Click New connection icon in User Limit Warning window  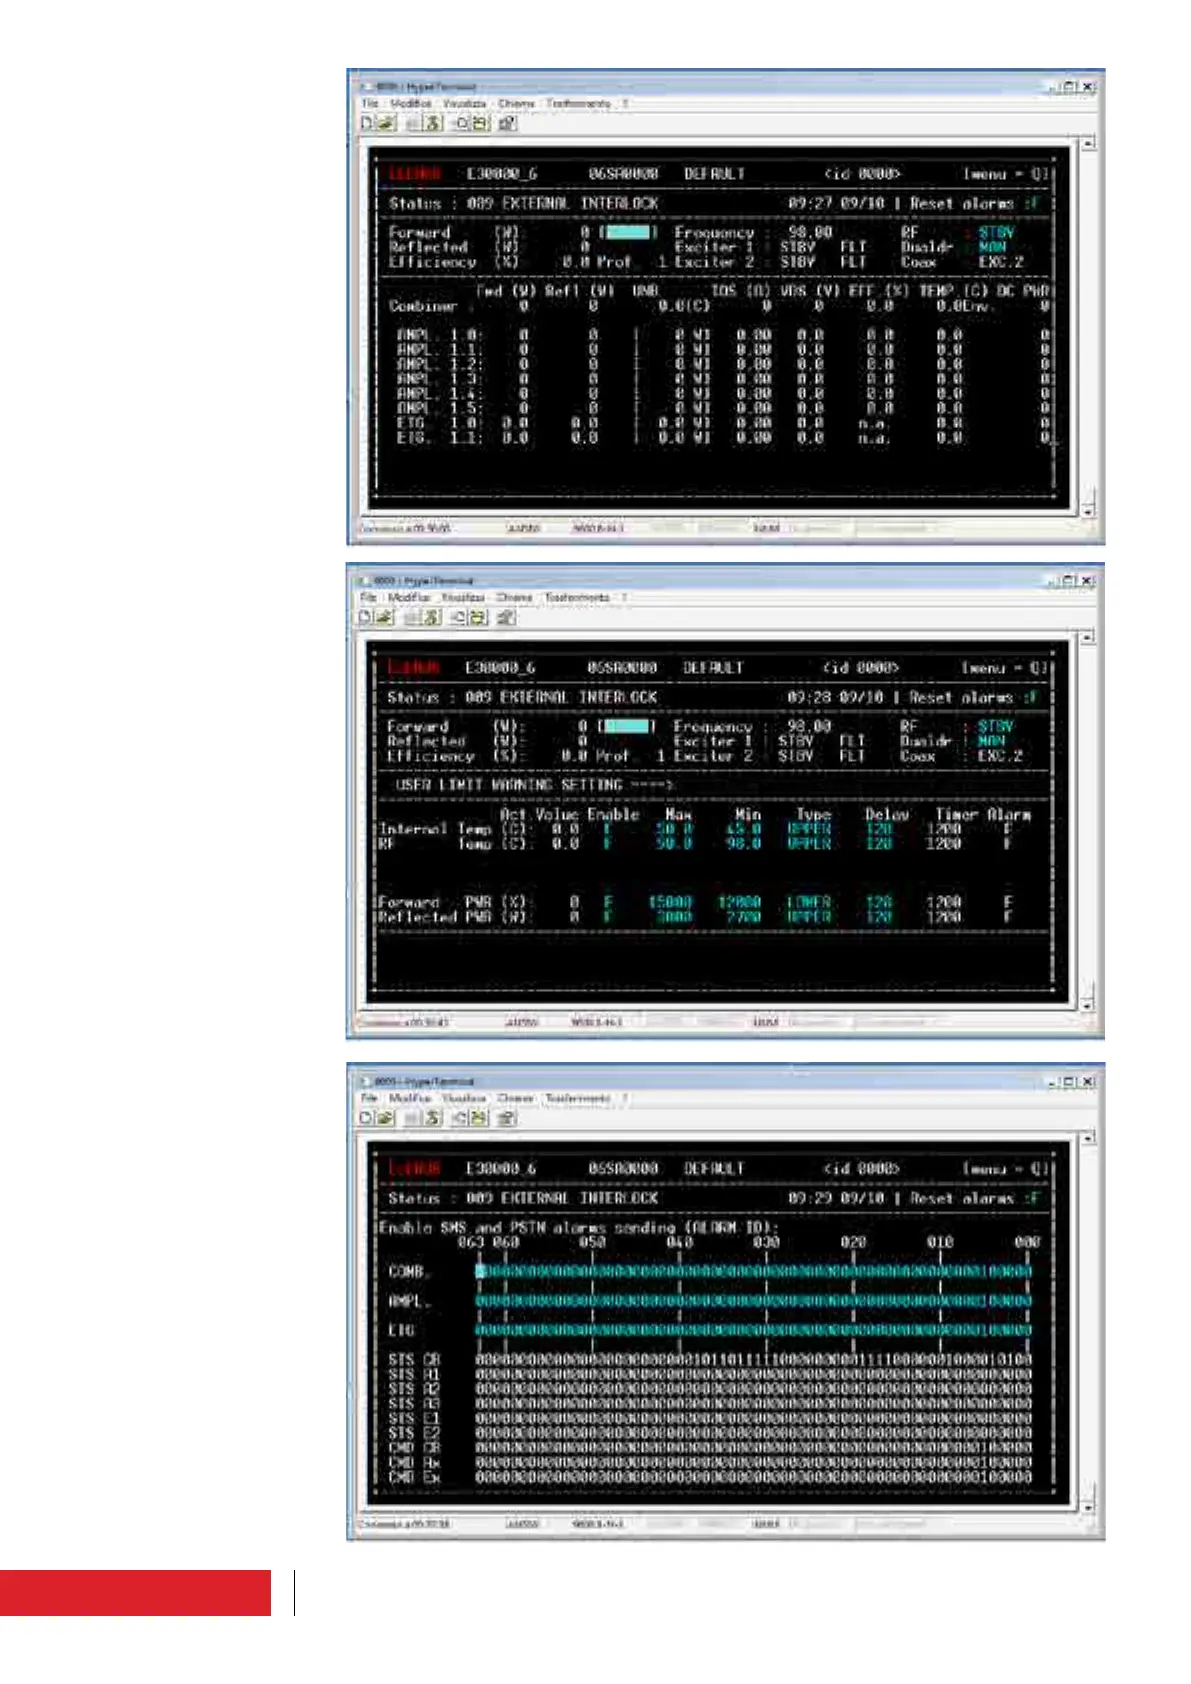point(366,617)
